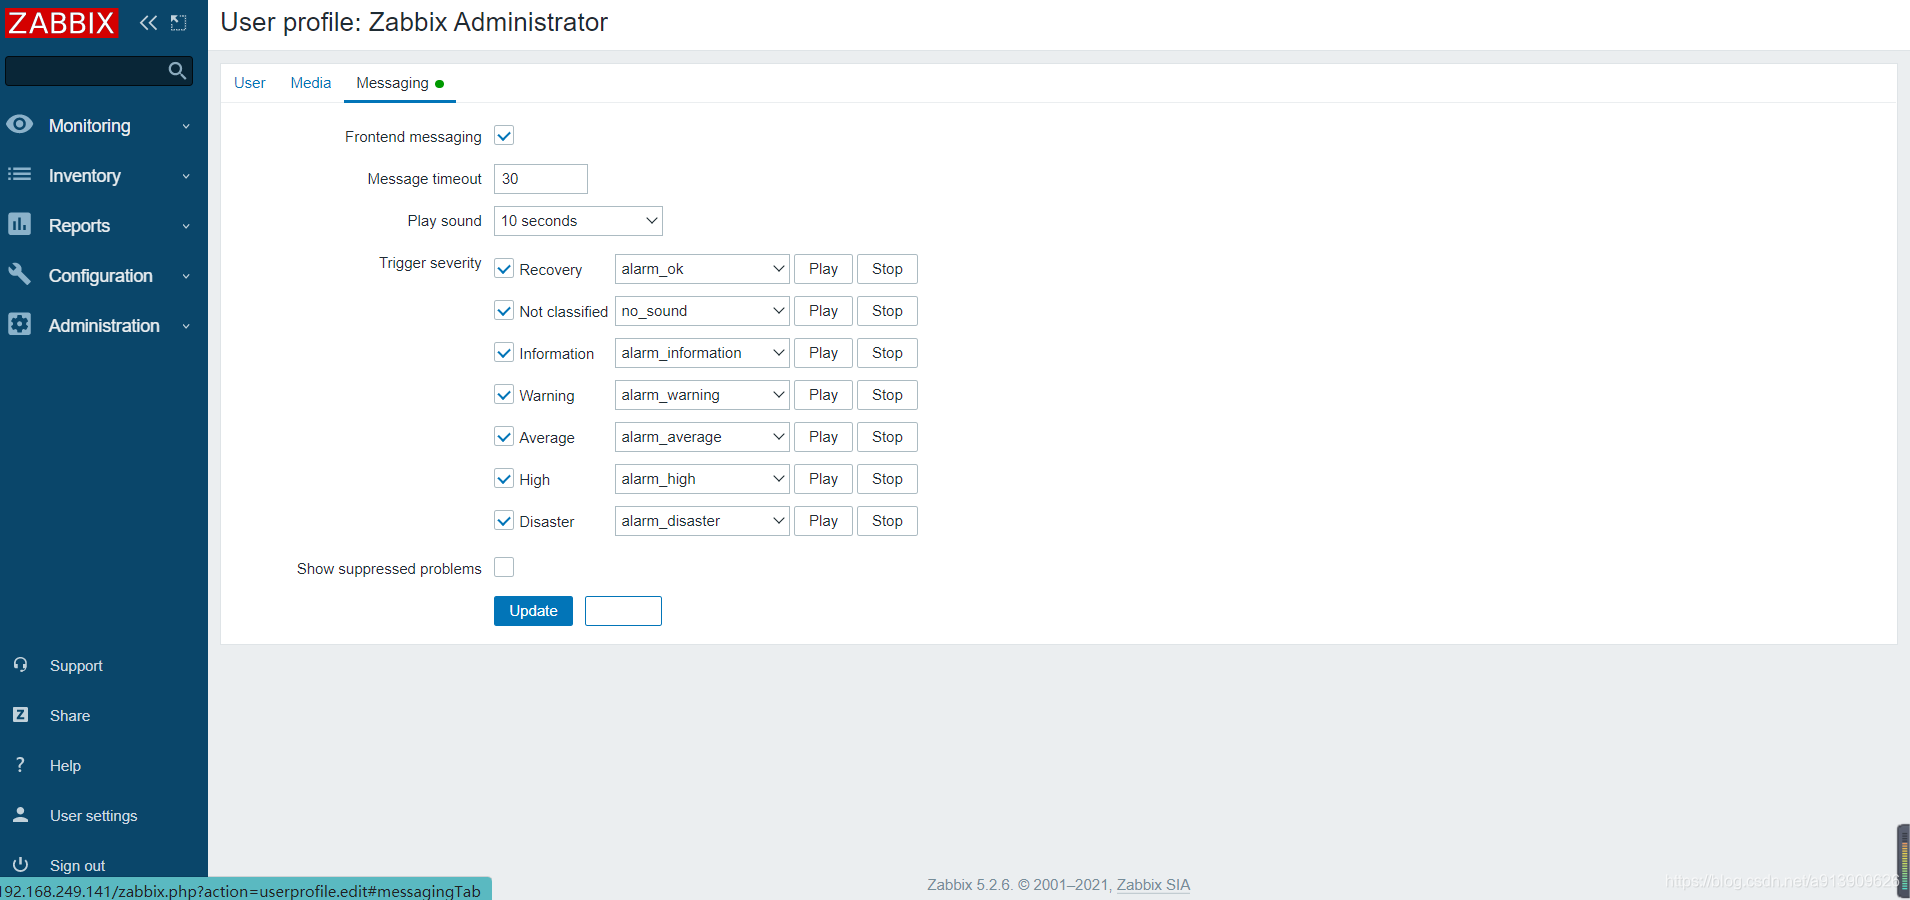
Task: Open the Zabbix SIA footer link
Action: coord(1153,885)
